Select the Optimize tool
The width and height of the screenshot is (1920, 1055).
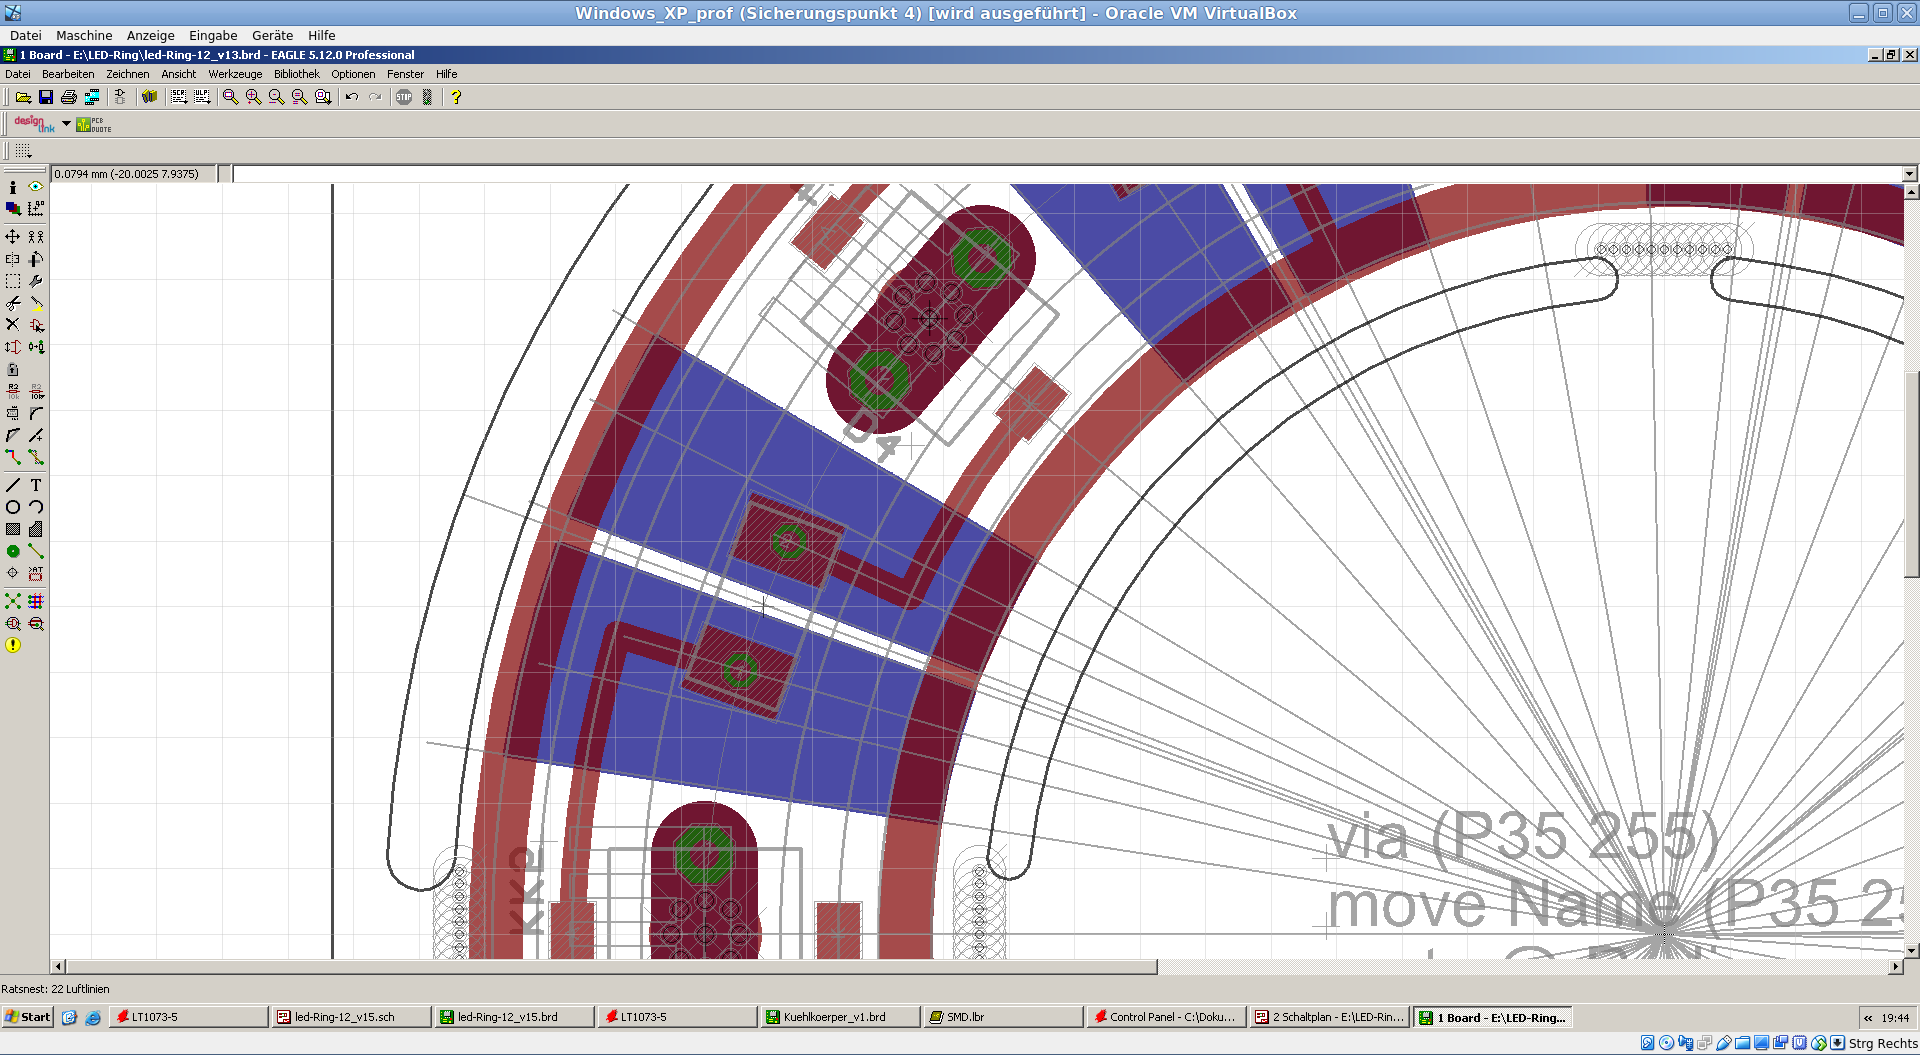point(36,435)
